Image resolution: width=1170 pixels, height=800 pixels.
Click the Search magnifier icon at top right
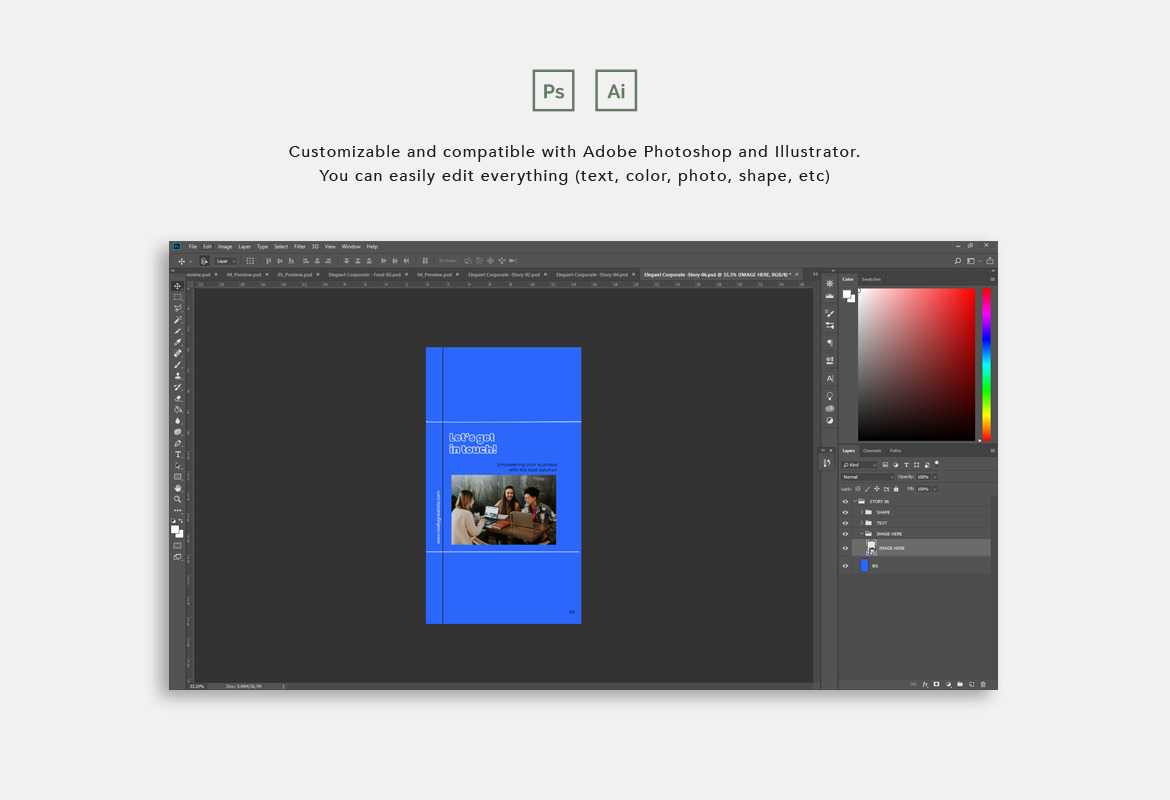point(957,261)
